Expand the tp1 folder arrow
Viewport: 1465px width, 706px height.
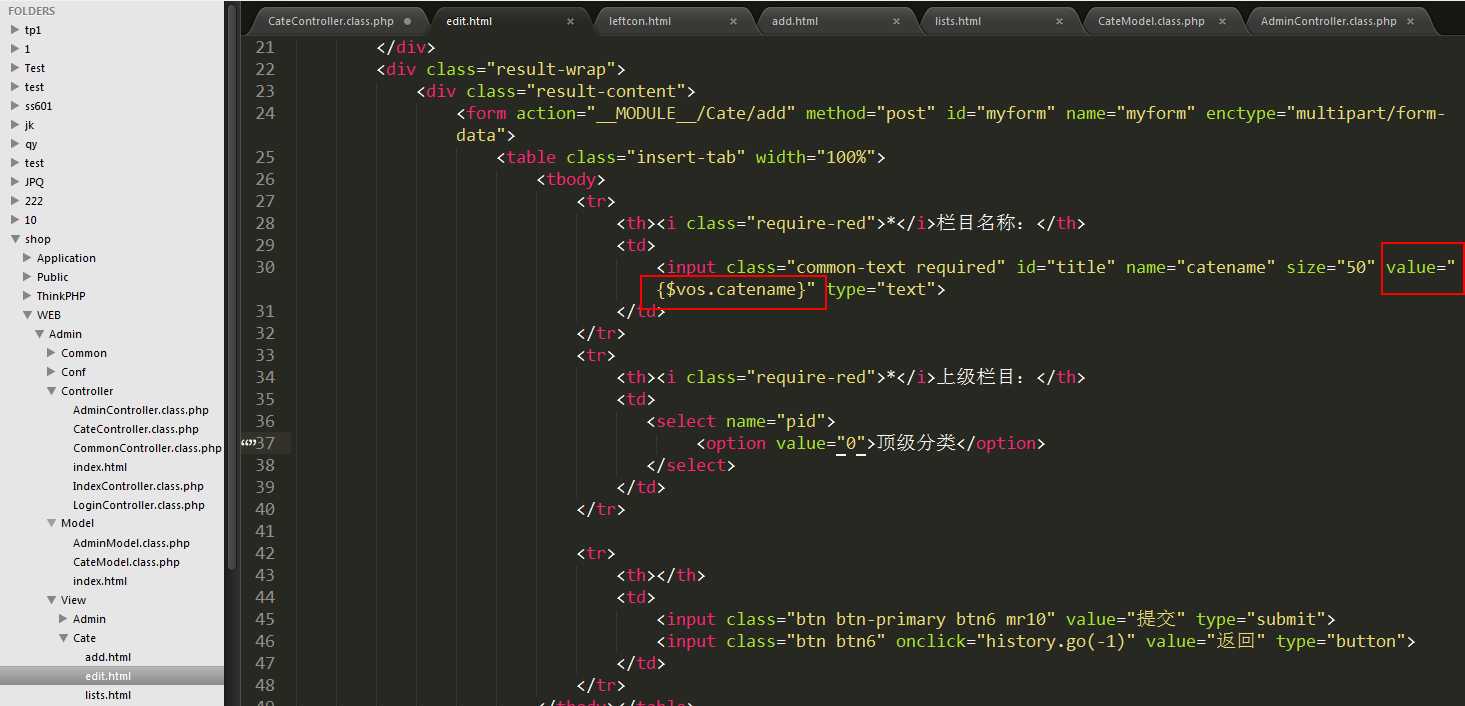15,30
